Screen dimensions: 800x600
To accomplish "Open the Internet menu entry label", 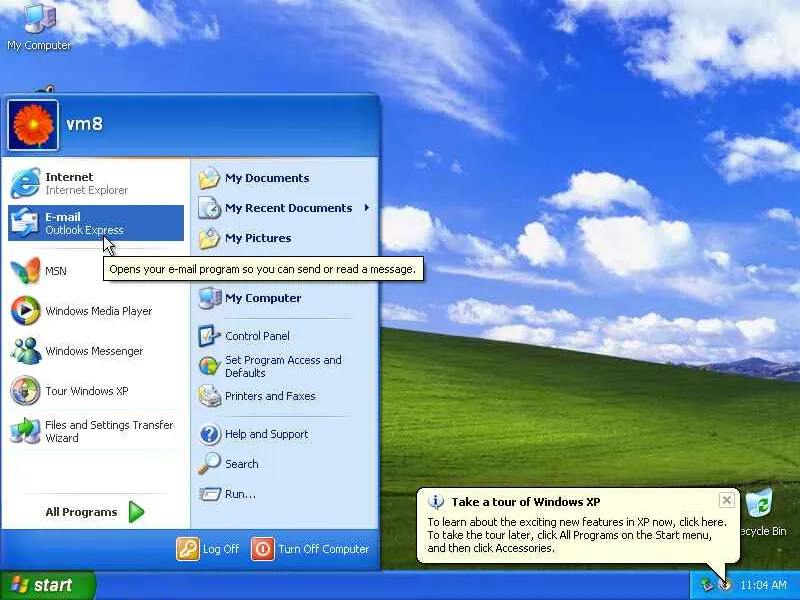I will (69, 177).
